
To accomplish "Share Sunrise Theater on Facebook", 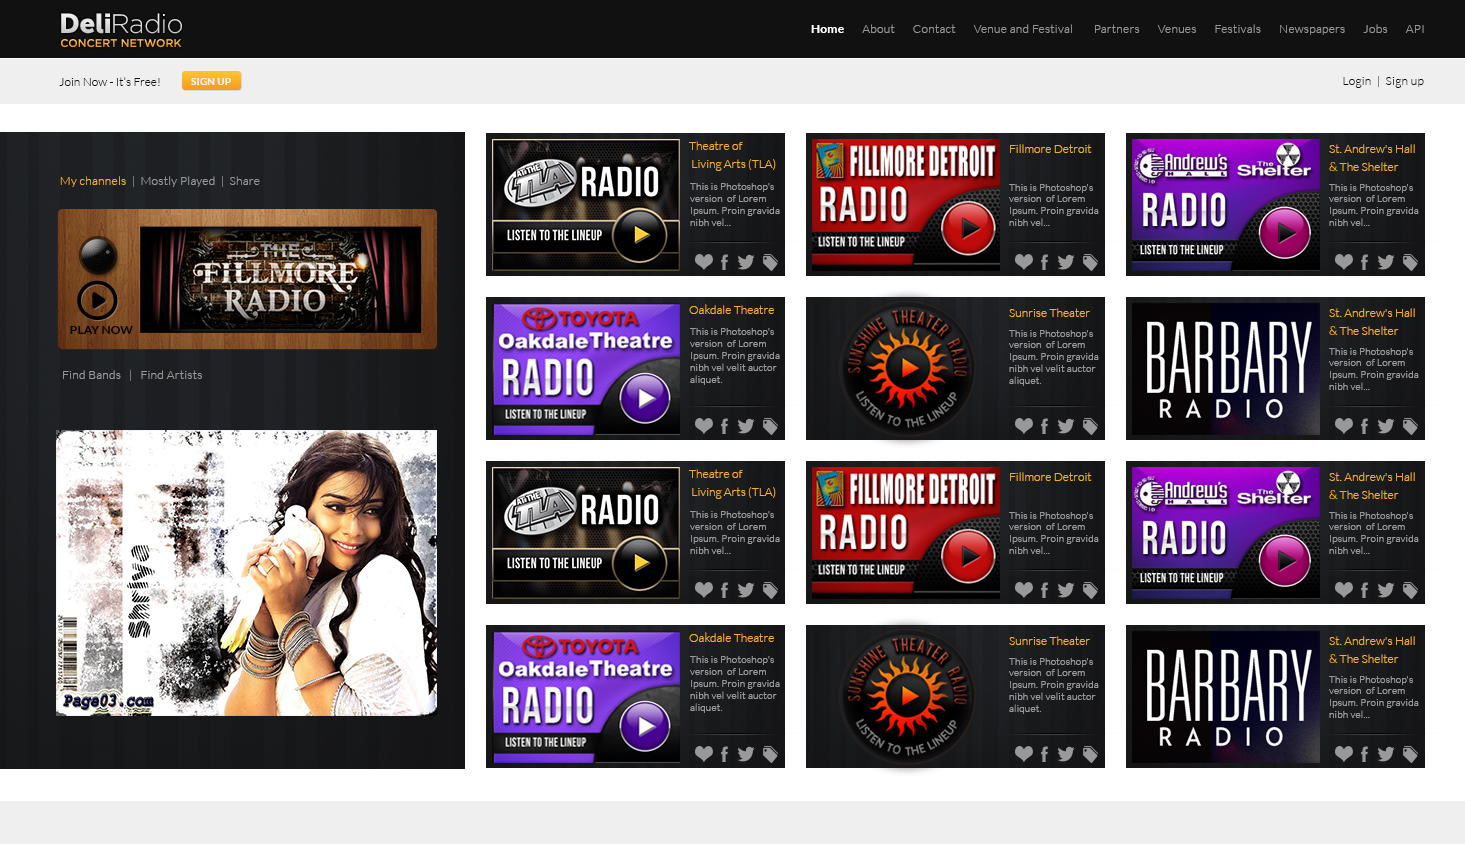I will pyautogui.click(x=1044, y=425).
